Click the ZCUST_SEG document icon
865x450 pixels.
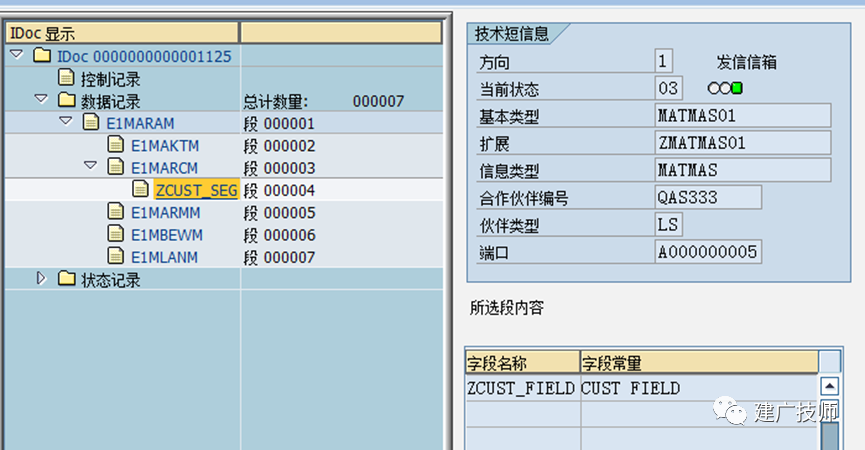click(x=141, y=189)
